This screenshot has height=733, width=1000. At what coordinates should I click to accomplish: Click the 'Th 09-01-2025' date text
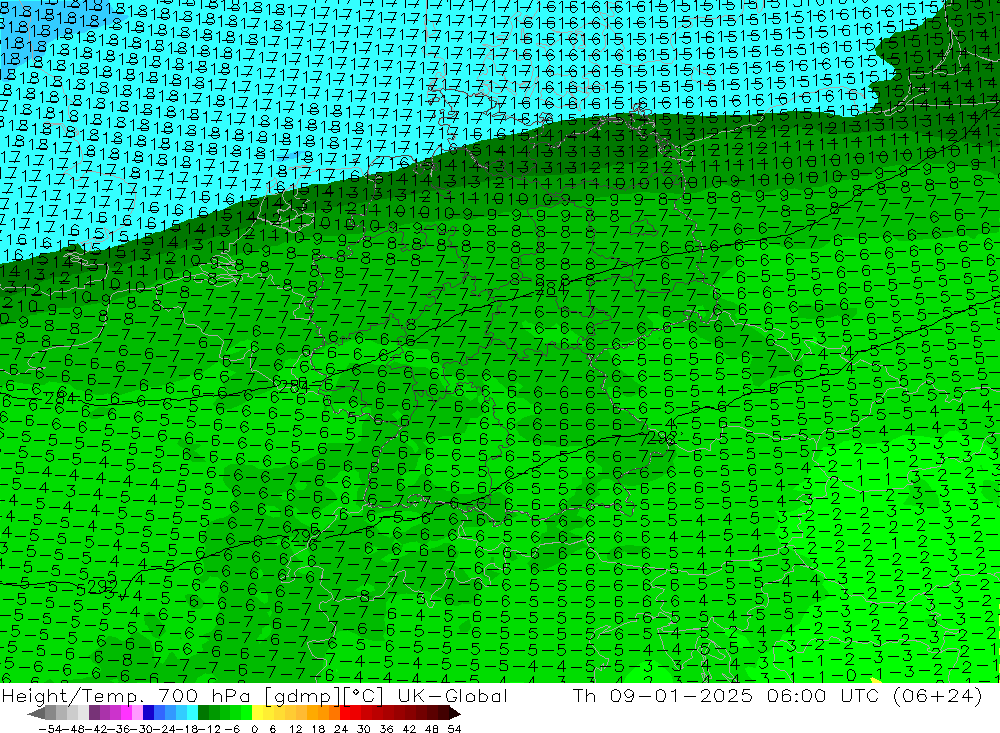point(662,696)
